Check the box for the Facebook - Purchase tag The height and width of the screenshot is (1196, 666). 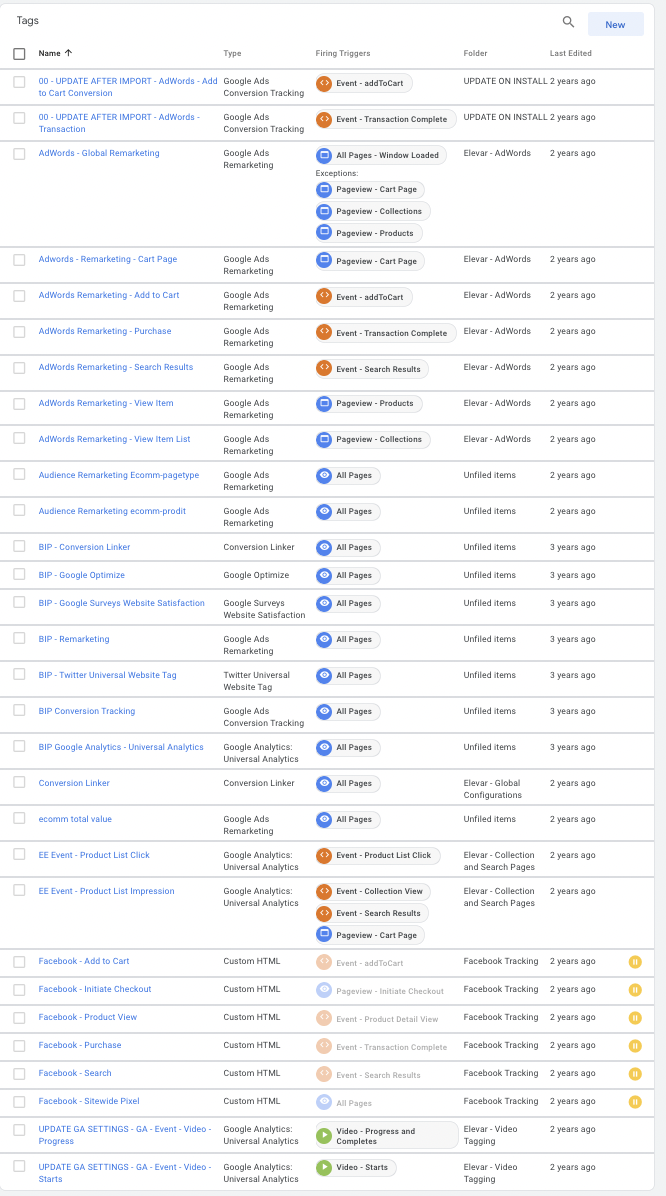(20, 1046)
